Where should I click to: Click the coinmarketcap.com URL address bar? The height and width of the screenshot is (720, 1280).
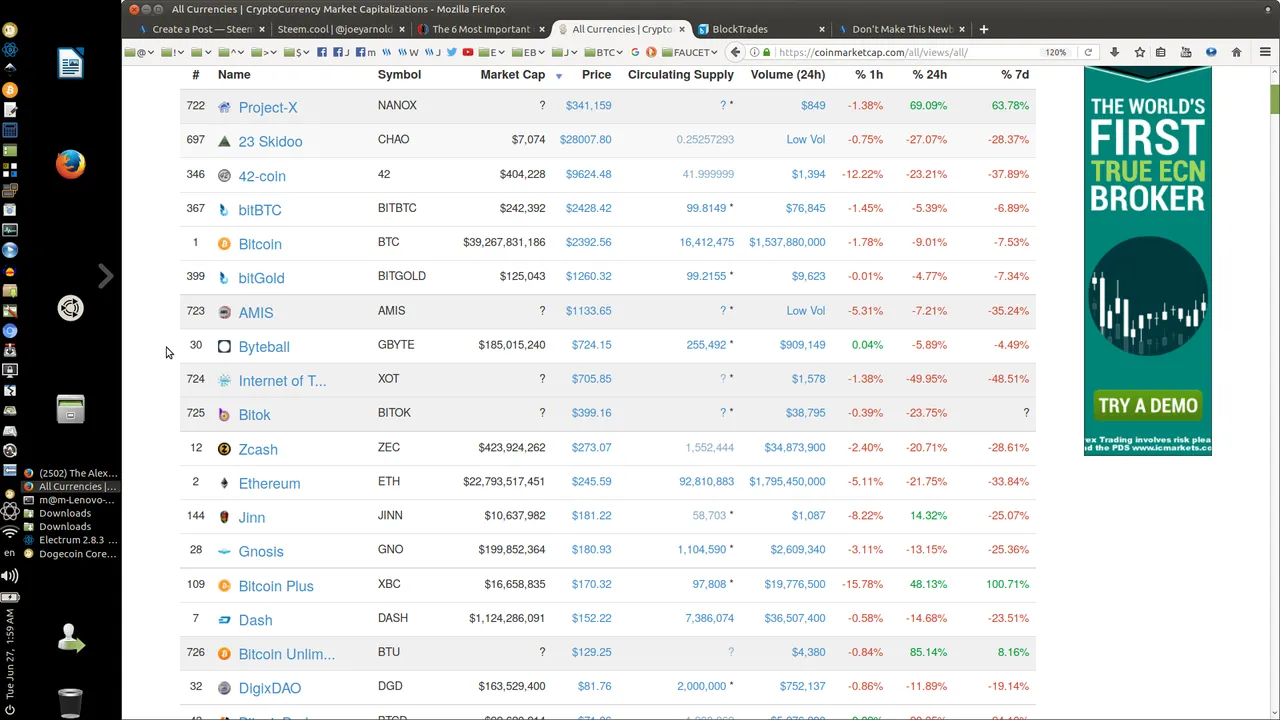pyautogui.click(x=900, y=52)
